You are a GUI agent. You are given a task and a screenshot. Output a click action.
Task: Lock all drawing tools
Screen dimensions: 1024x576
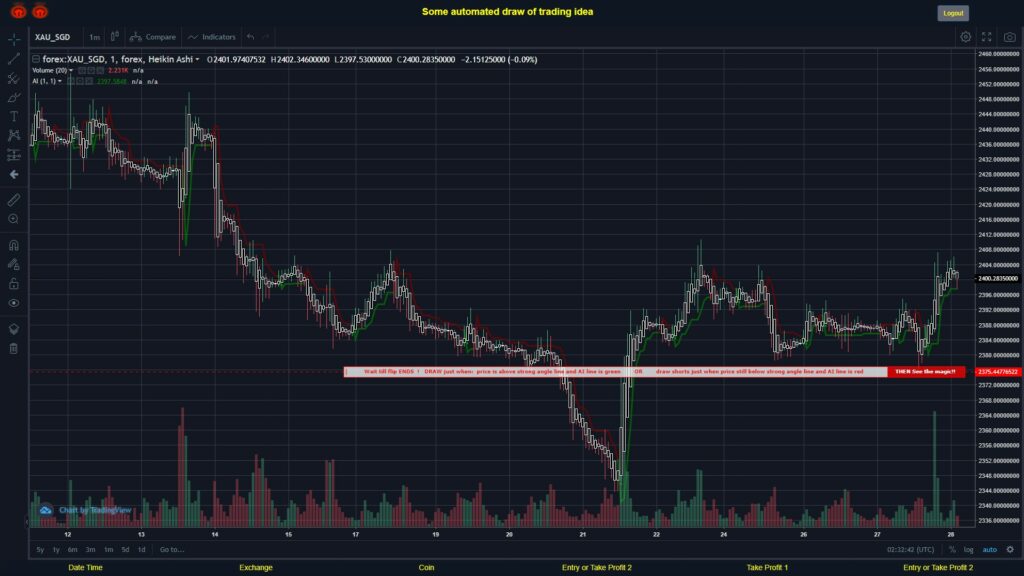coord(14,283)
